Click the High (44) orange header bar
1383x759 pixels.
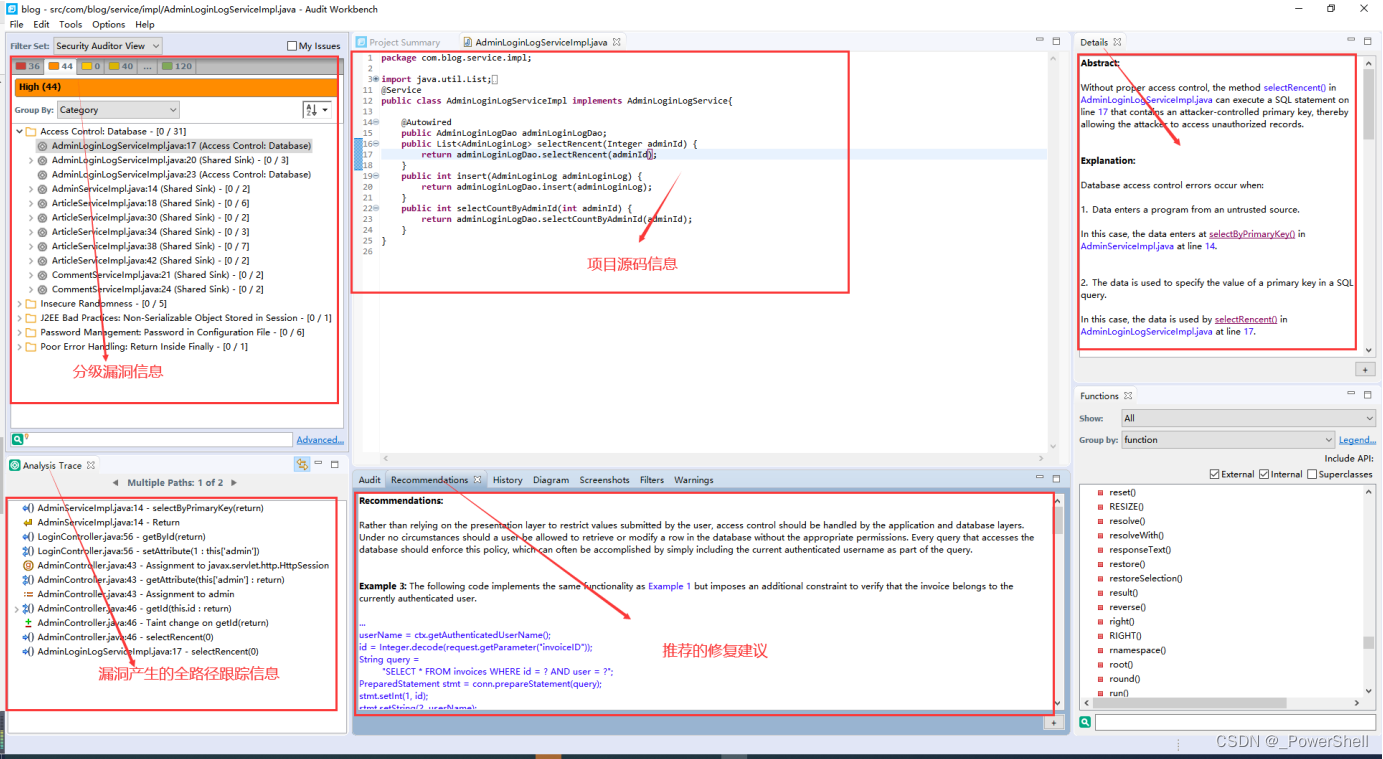177,87
